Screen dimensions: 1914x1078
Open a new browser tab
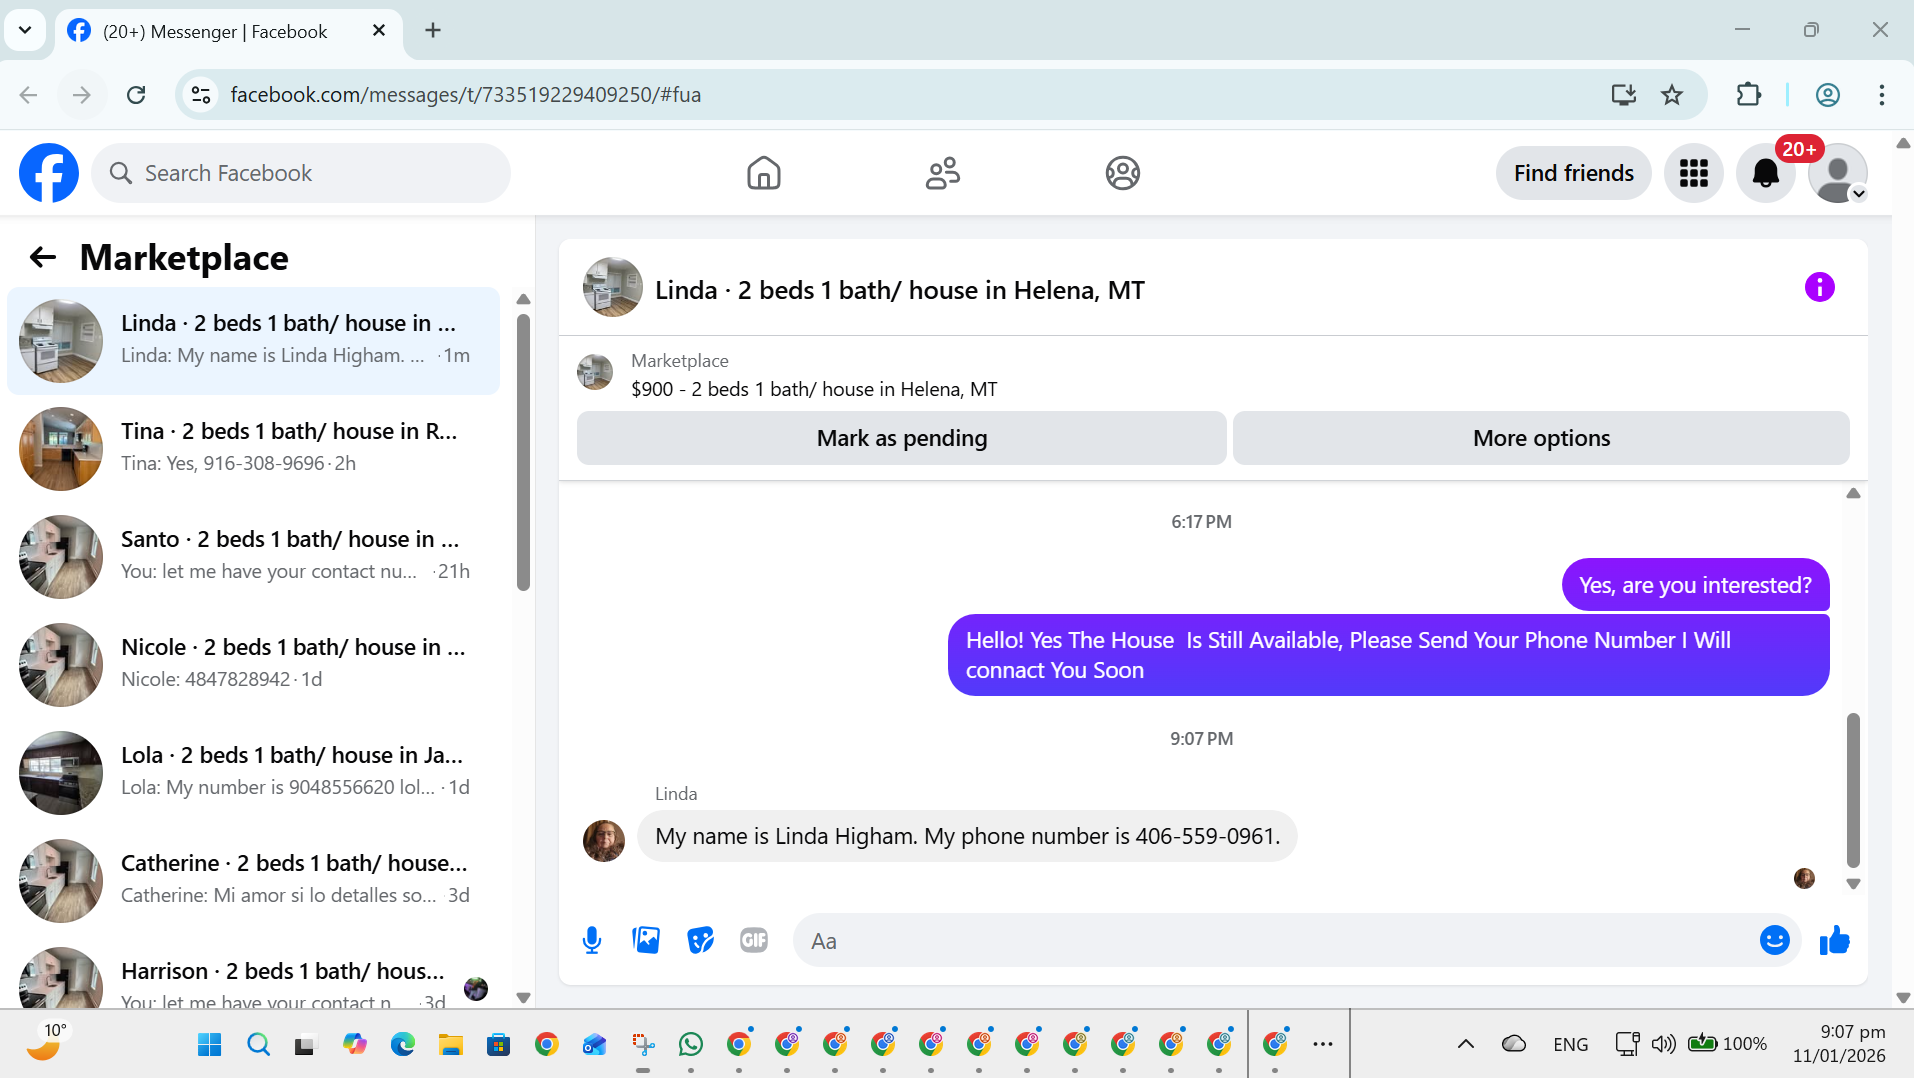(432, 30)
